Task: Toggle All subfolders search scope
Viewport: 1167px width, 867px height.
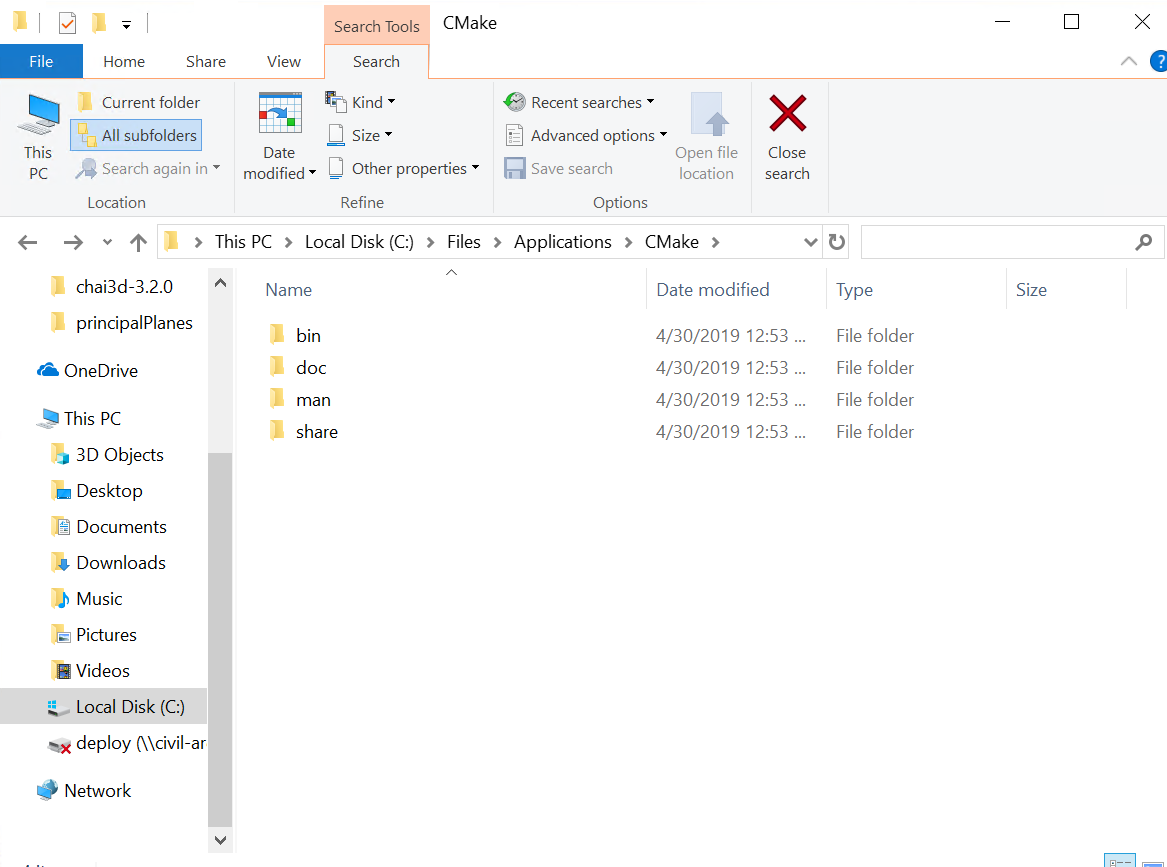Action: click(136, 135)
